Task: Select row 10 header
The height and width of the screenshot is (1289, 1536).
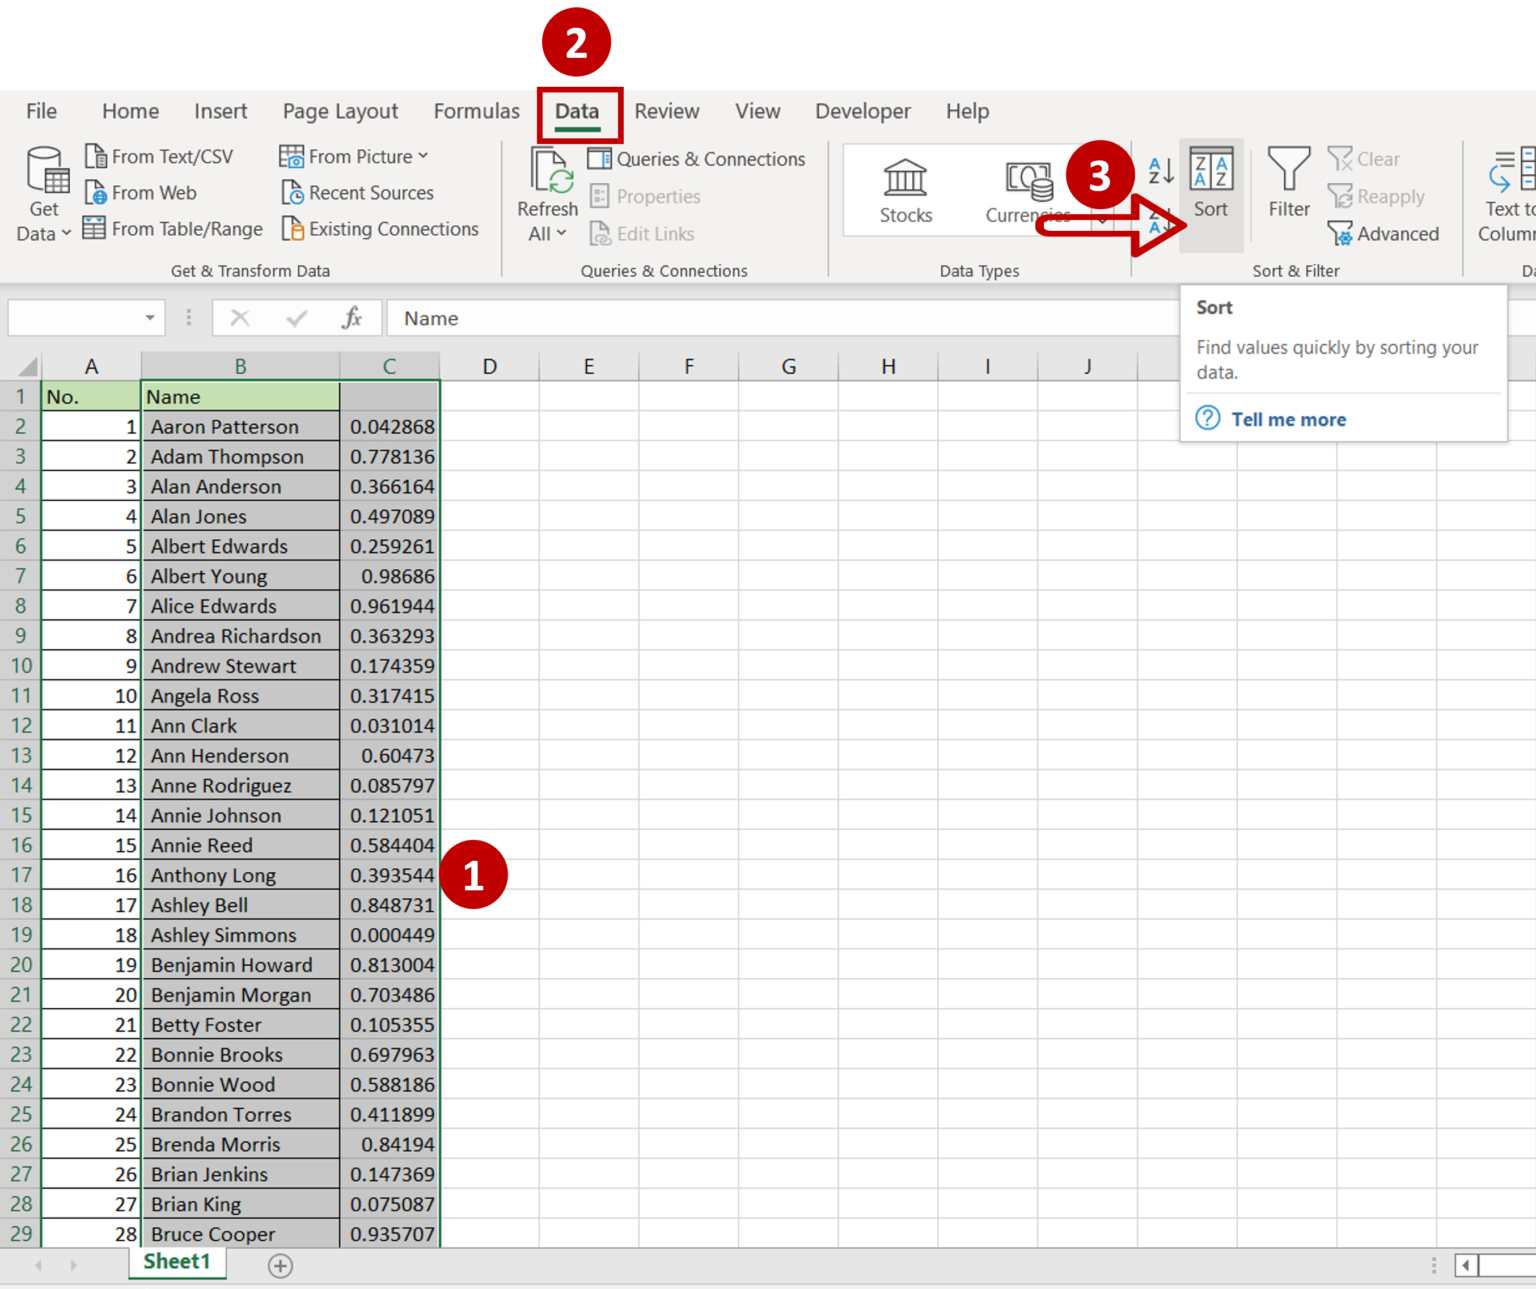Action: coord(21,666)
